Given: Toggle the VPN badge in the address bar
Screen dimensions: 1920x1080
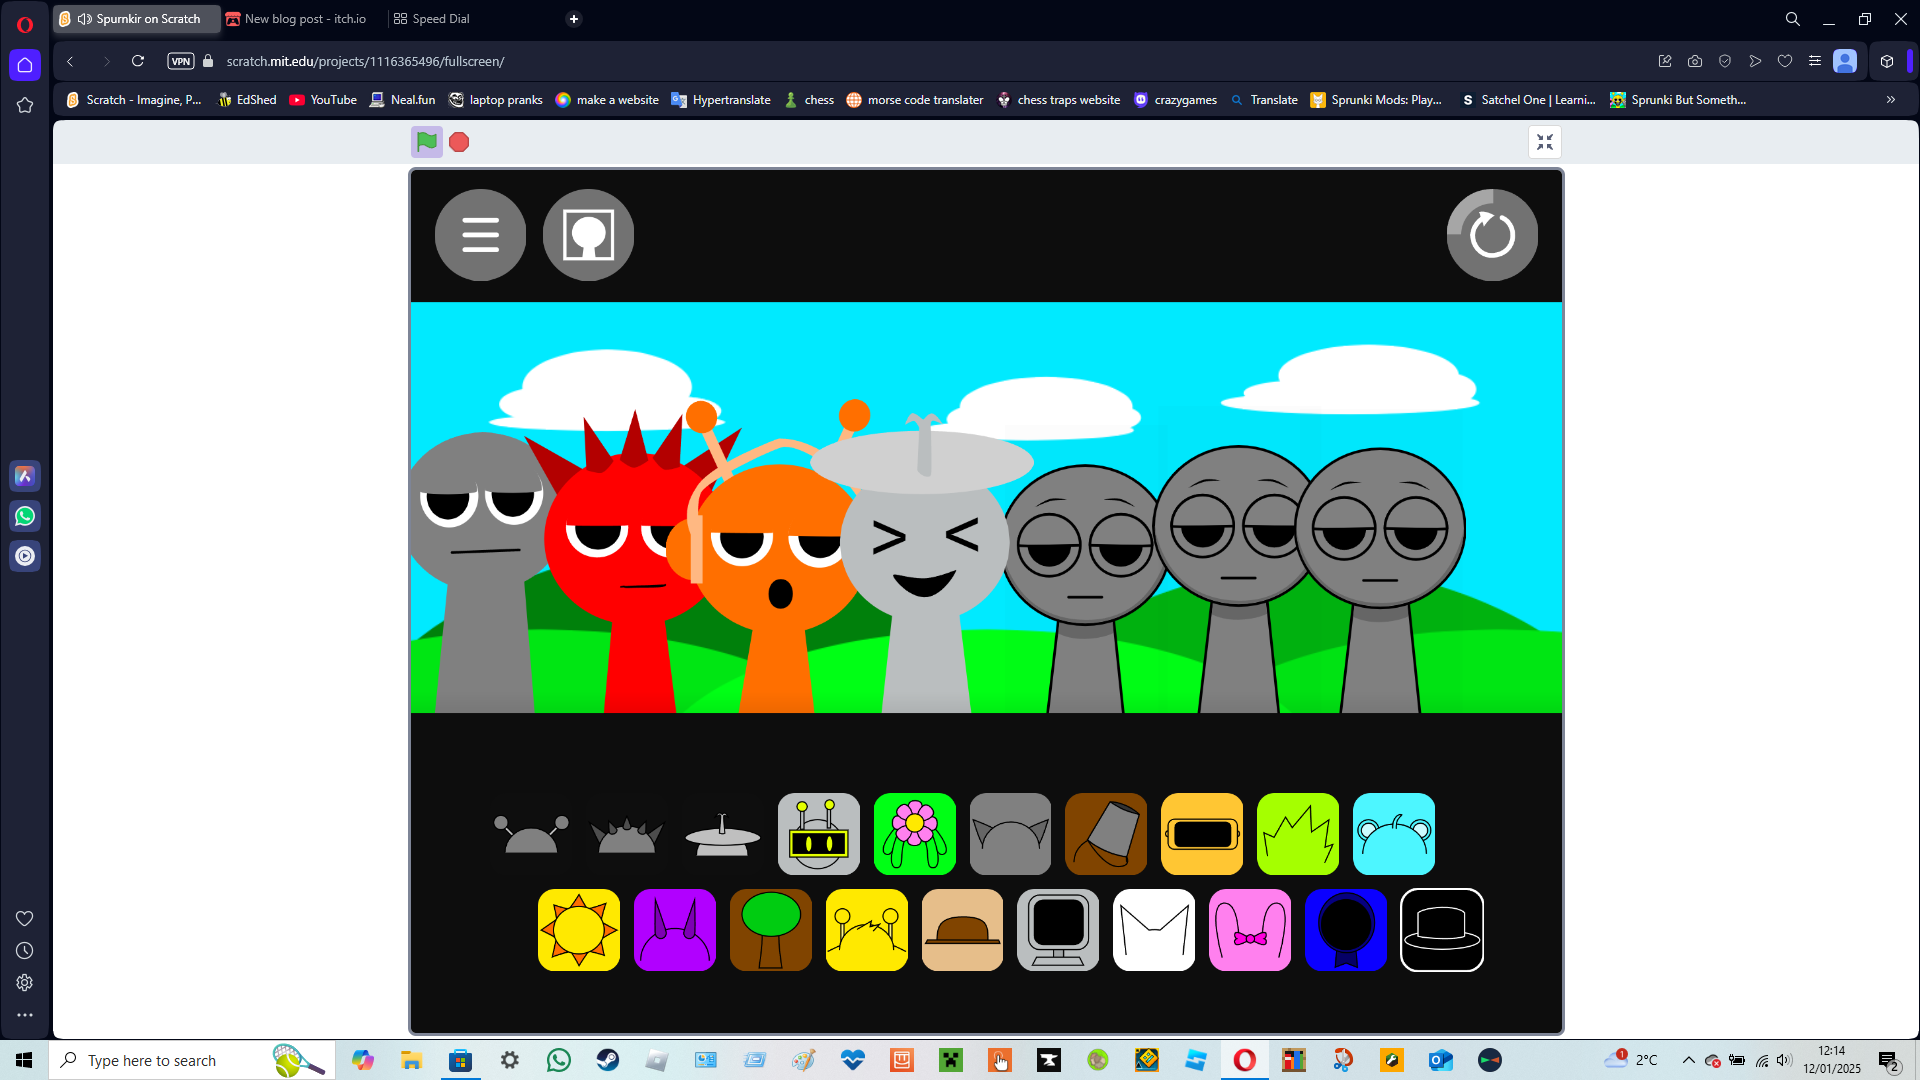Looking at the screenshot, I should (x=180, y=61).
